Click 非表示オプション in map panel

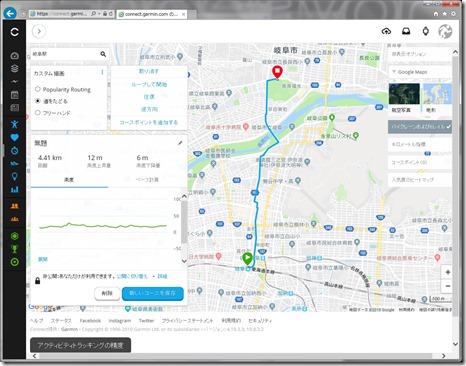tap(409, 54)
